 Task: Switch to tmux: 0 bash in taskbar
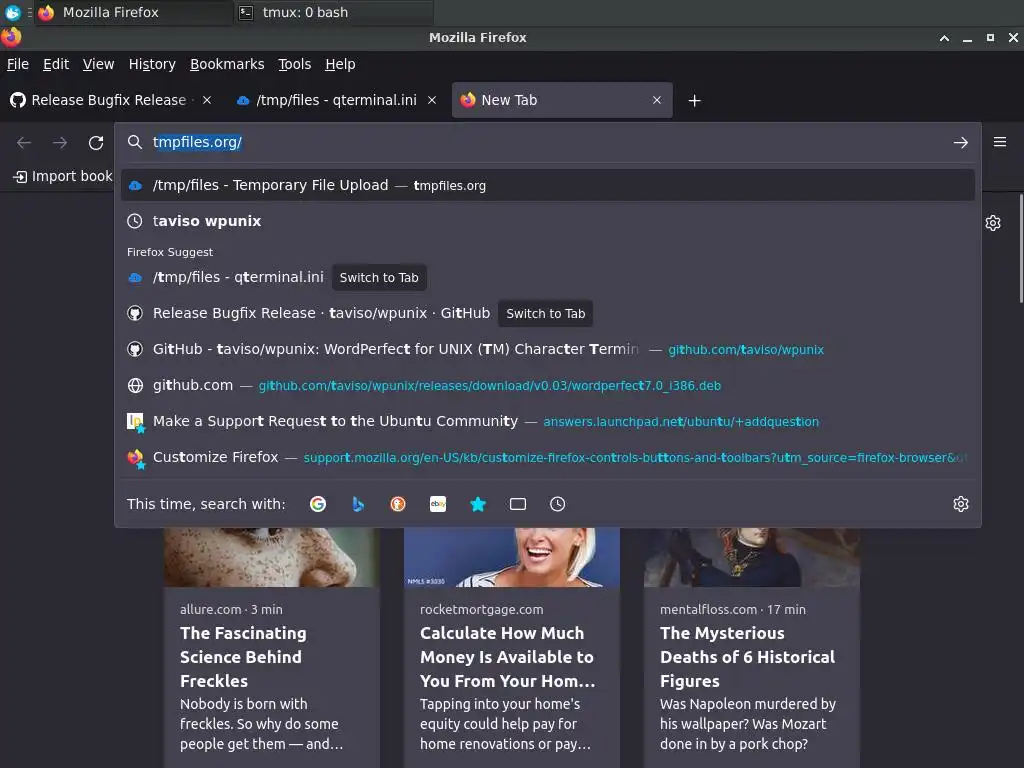click(x=333, y=12)
